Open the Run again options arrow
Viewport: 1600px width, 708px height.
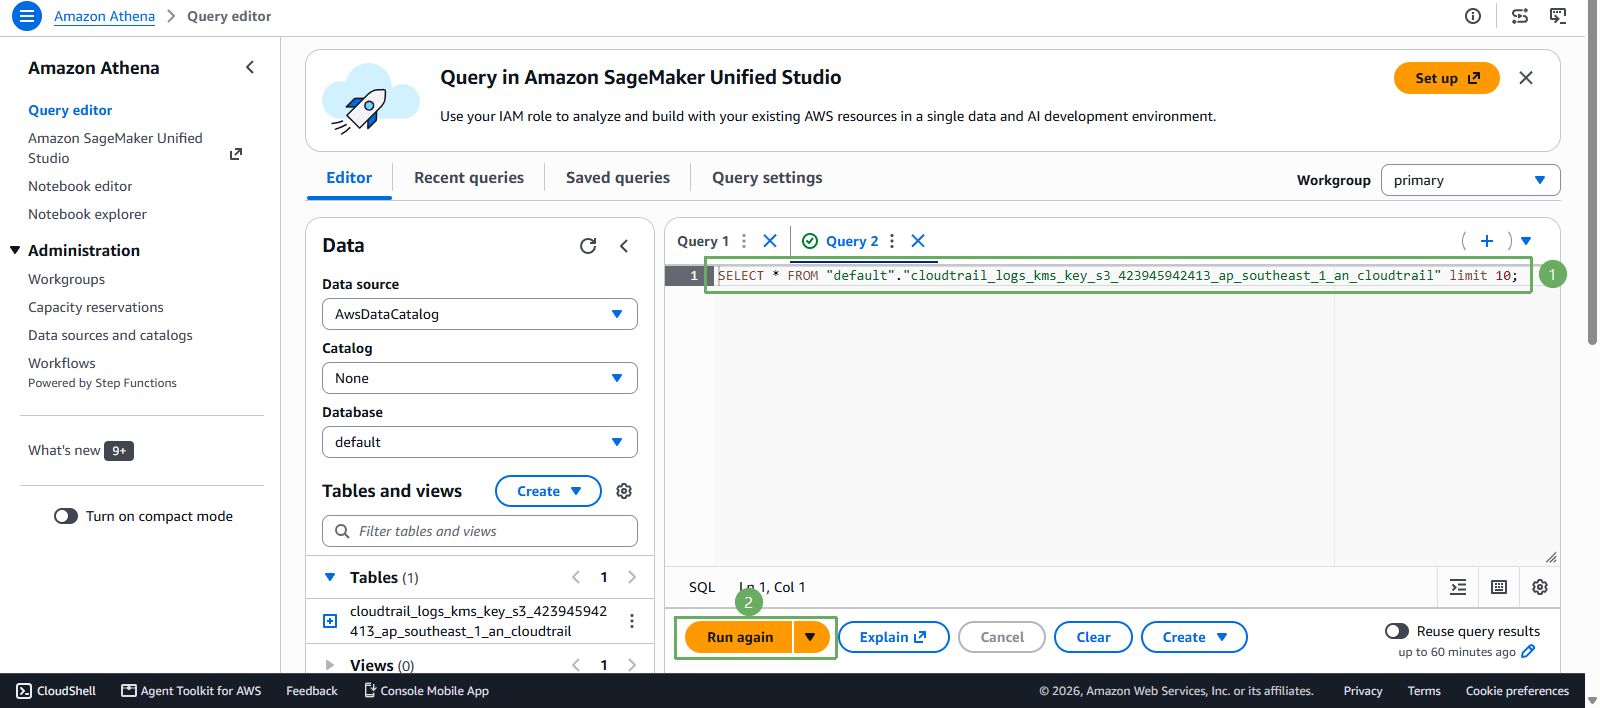[x=811, y=637]
